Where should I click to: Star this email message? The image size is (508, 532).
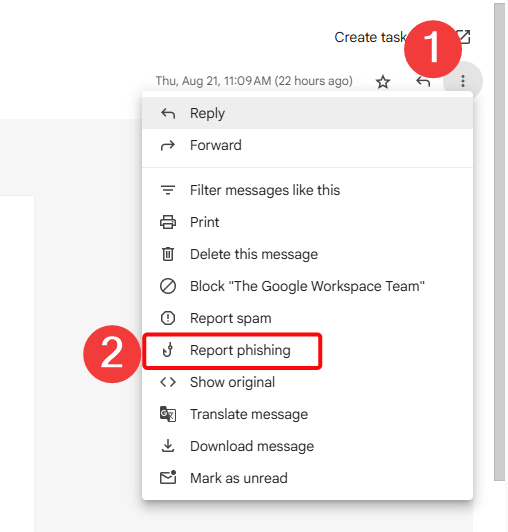click(383, 82)
